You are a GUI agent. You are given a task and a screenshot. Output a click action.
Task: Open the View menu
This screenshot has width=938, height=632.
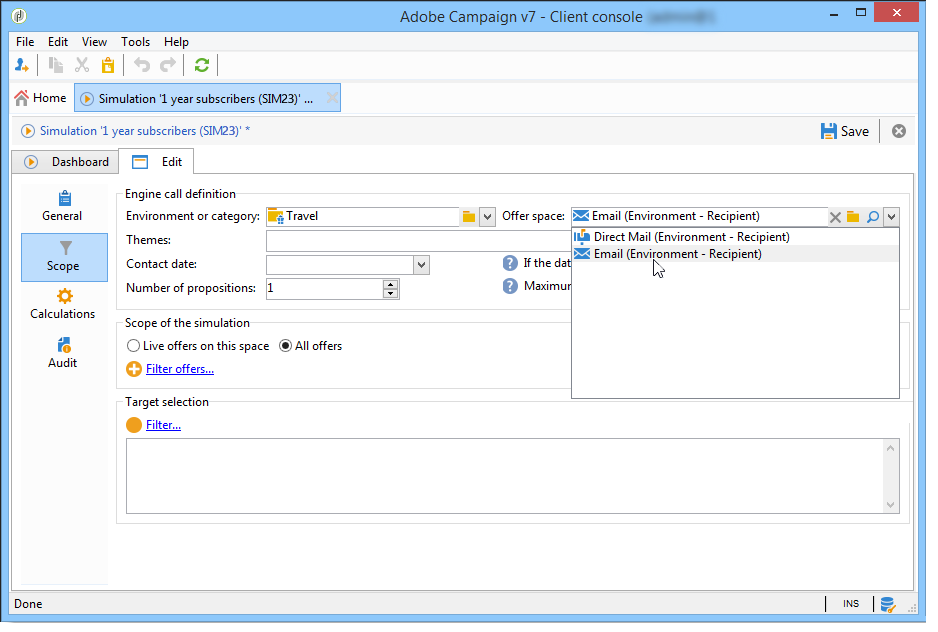95,42
